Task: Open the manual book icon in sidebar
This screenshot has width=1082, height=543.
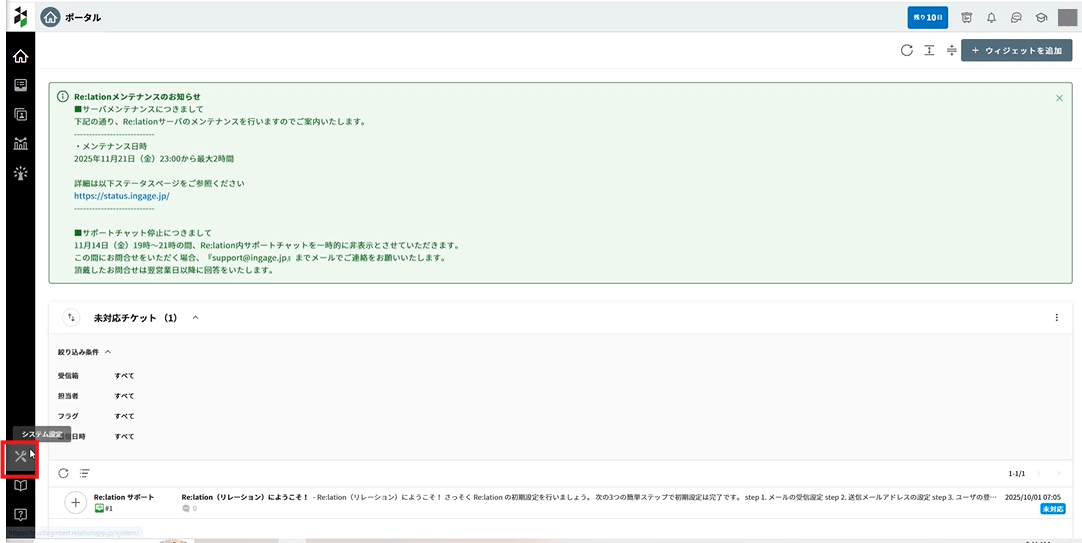Action: pos(21,486)
